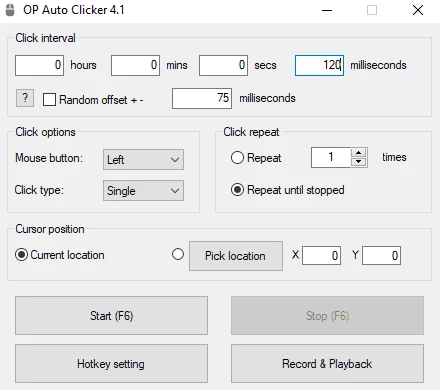Enable the Random offset checkbox

49,100
